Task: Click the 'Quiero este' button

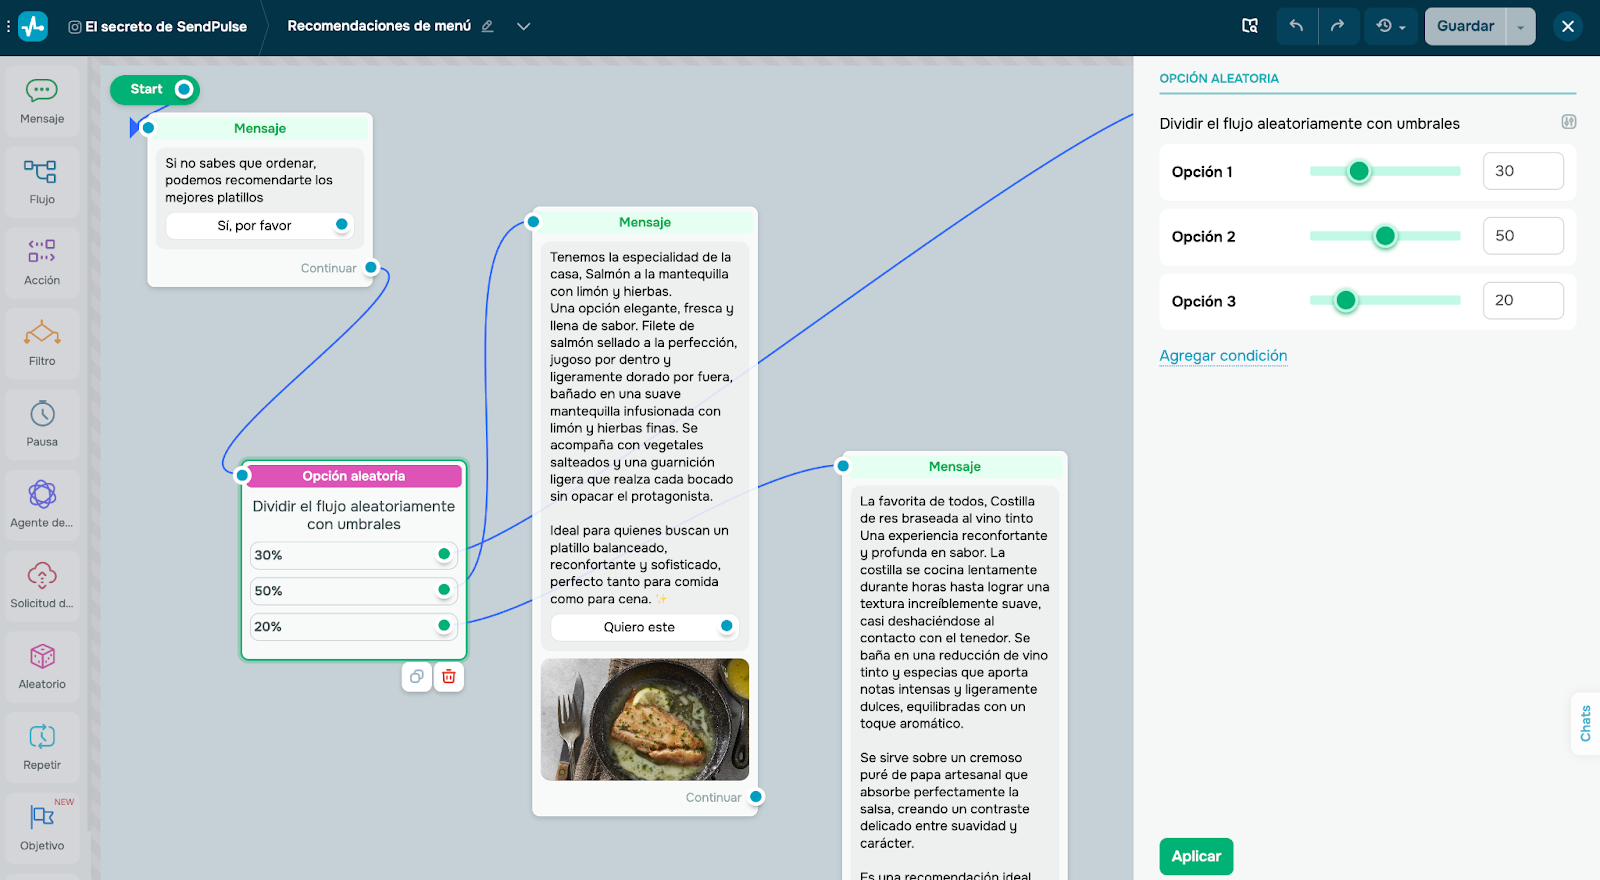Action: (645, 627)
